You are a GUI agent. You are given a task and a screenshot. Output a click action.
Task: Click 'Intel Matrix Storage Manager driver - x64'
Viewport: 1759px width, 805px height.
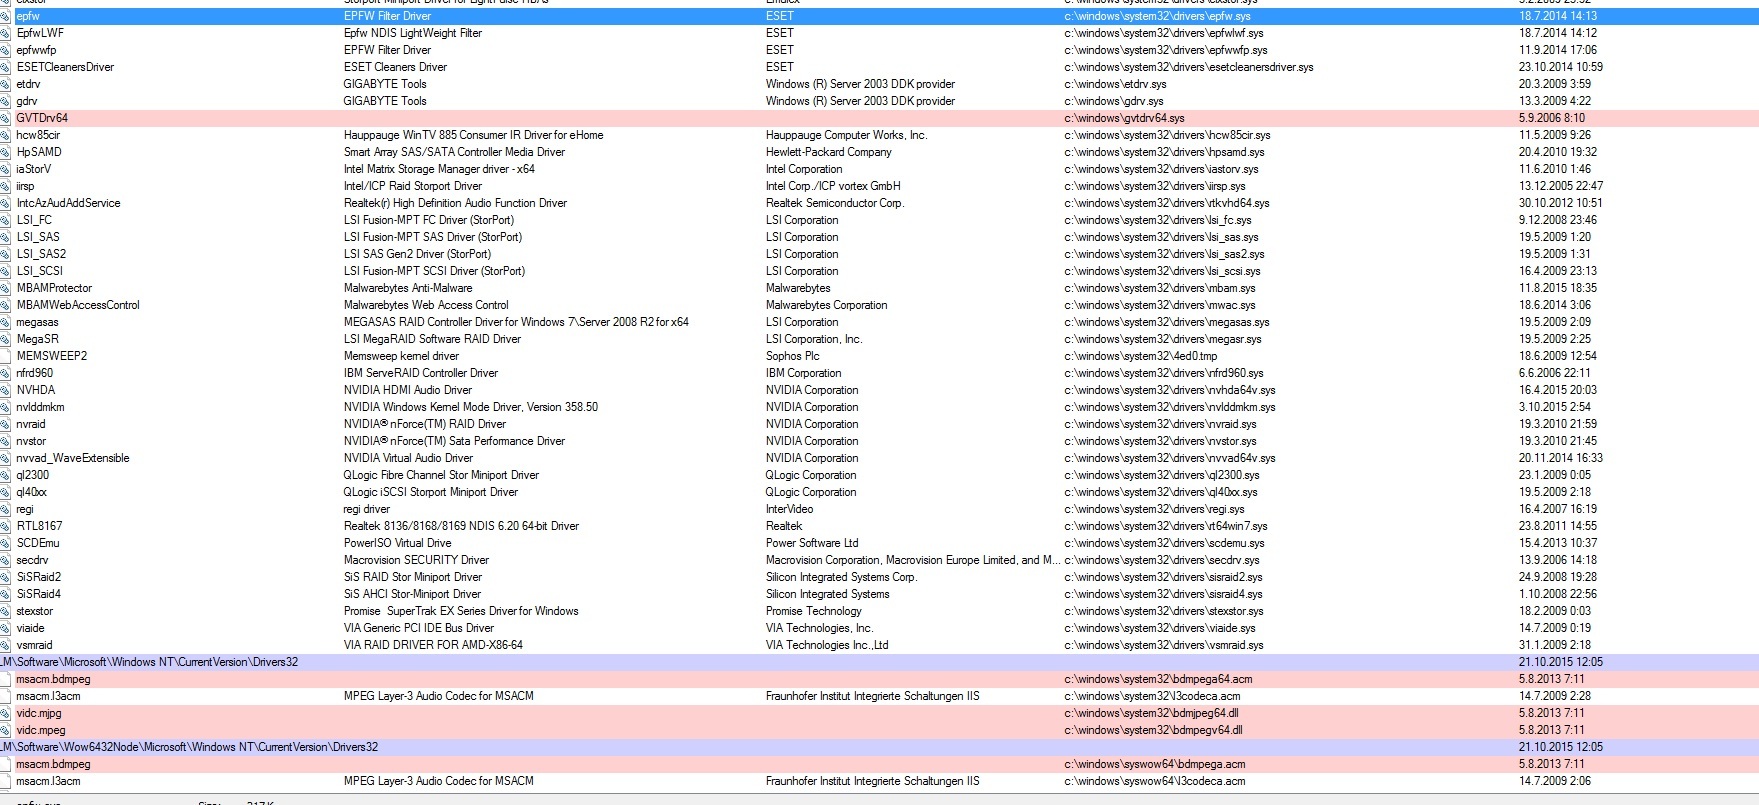click(439, 169)
